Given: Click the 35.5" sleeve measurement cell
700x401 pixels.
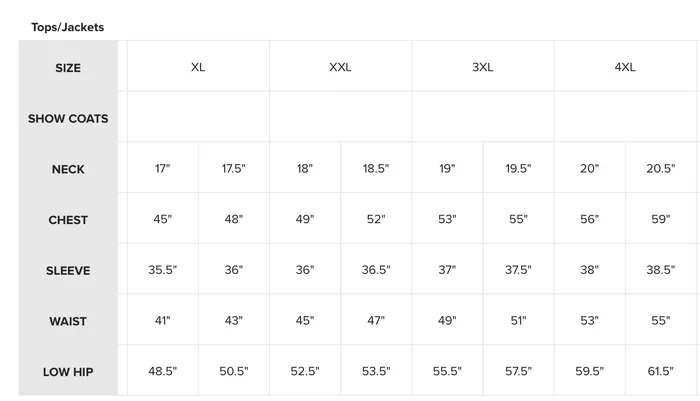Looking at the screenshot, I should 162,270.
